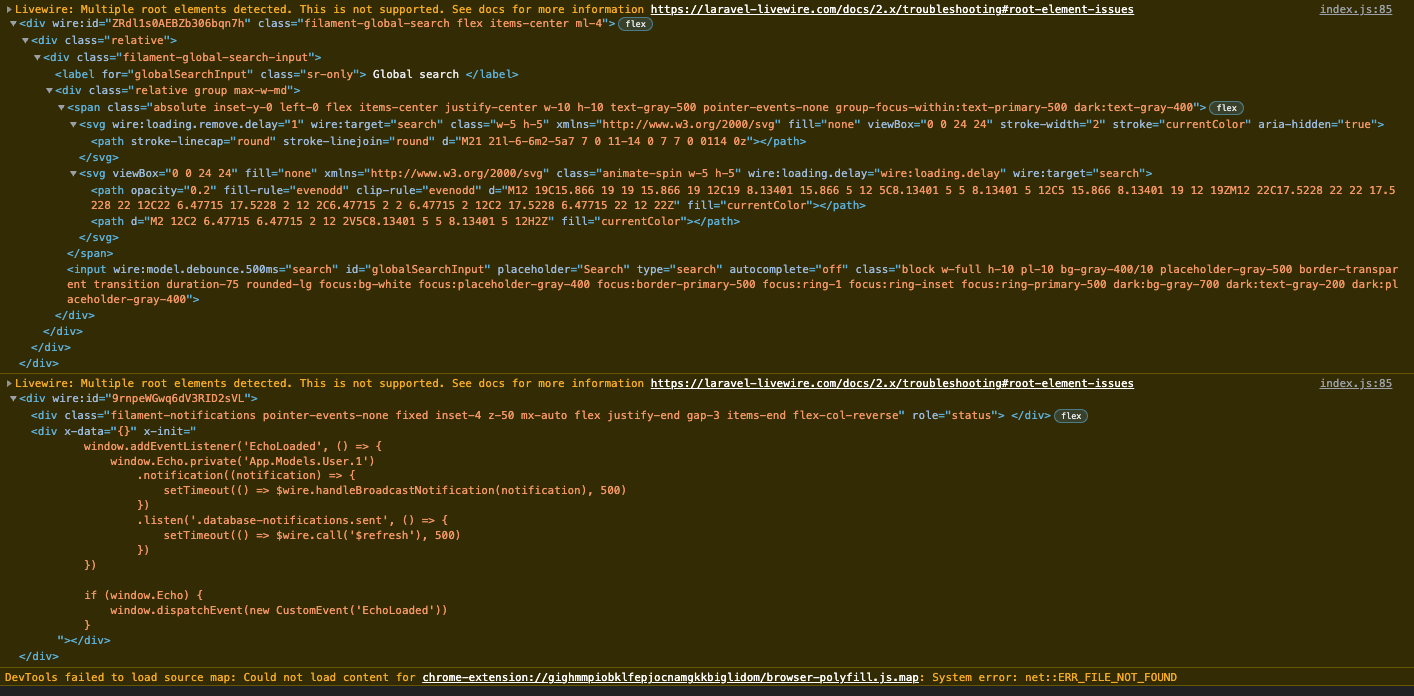The width and height of the screenshot is (1414, 696).
Task: Open the browser-polyfill.js.map chrome-extension link
Action: (670, 677)
